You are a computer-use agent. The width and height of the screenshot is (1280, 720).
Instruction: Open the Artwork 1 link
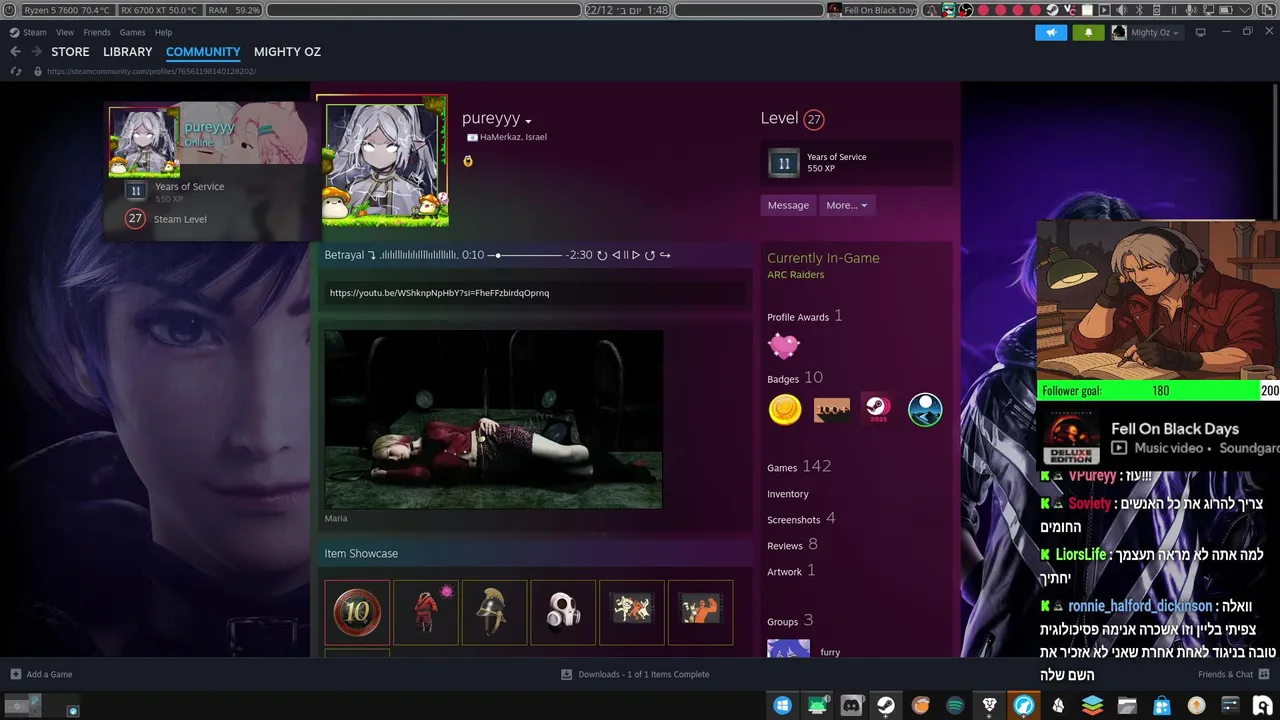click(791, 571)
